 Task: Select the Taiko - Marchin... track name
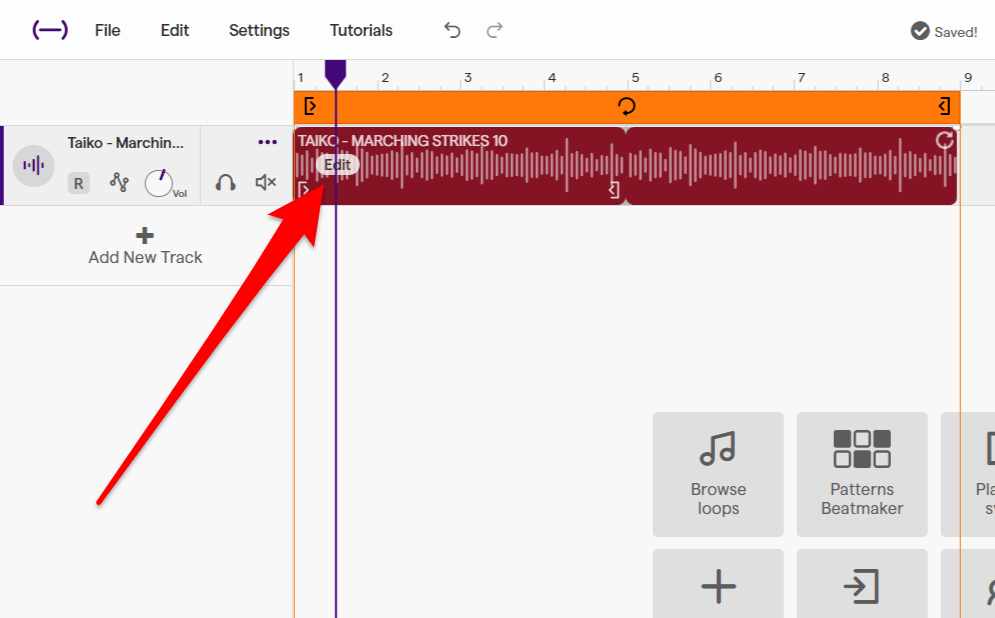click(x=126, y=143)
